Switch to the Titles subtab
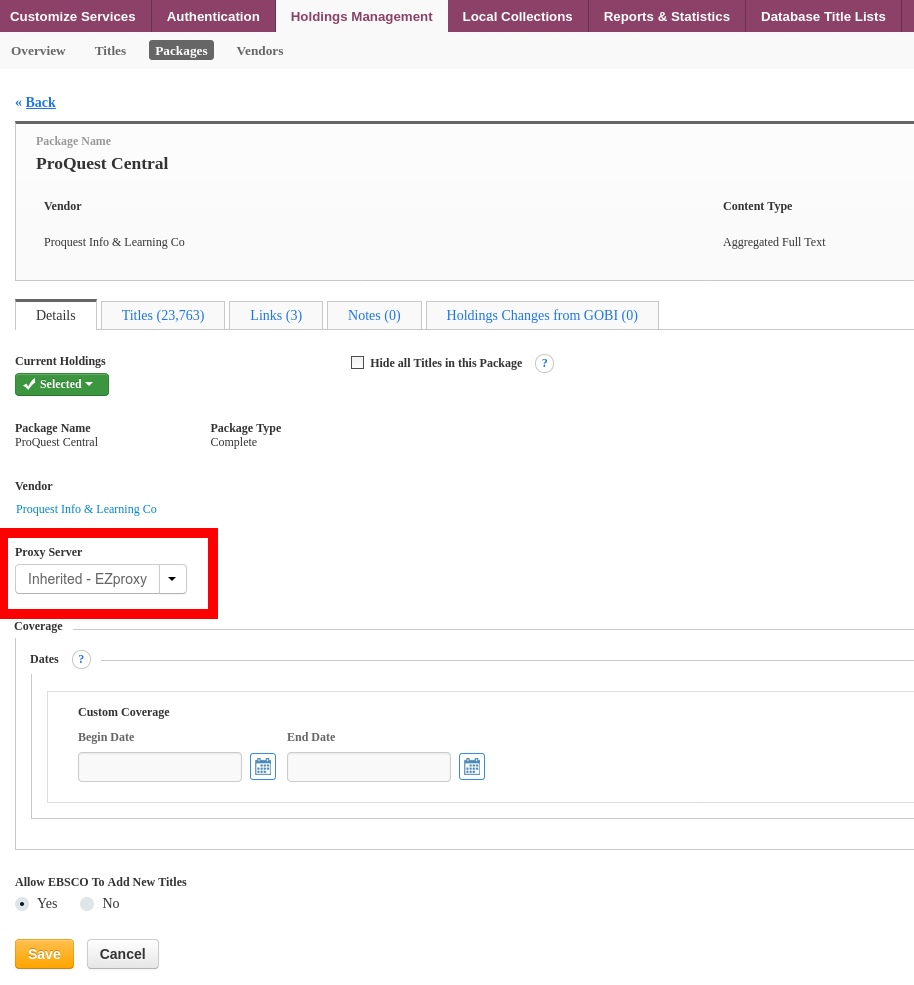914x985 pixels. click(x=111, y=51)
